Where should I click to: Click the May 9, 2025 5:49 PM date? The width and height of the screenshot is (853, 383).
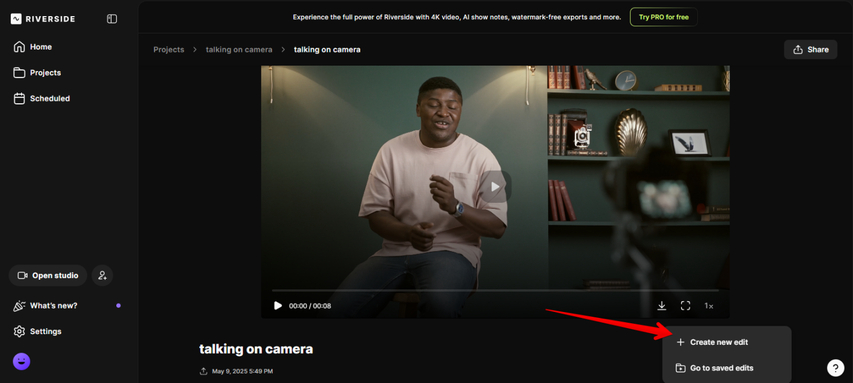click(x=242, y=372)
